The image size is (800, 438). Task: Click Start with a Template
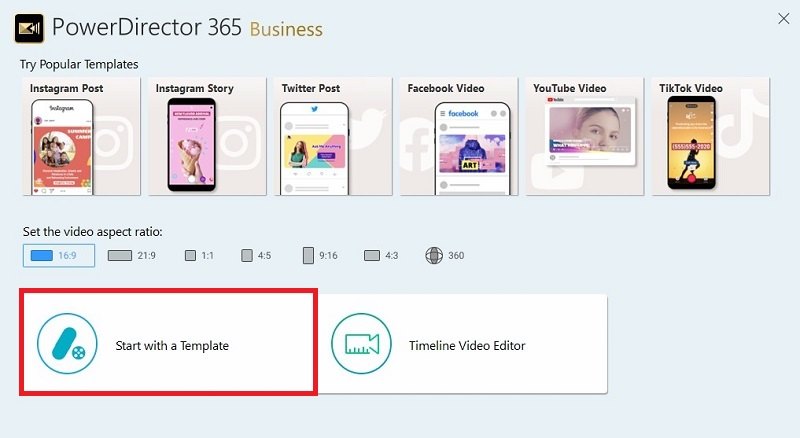[x=168, y=342]
